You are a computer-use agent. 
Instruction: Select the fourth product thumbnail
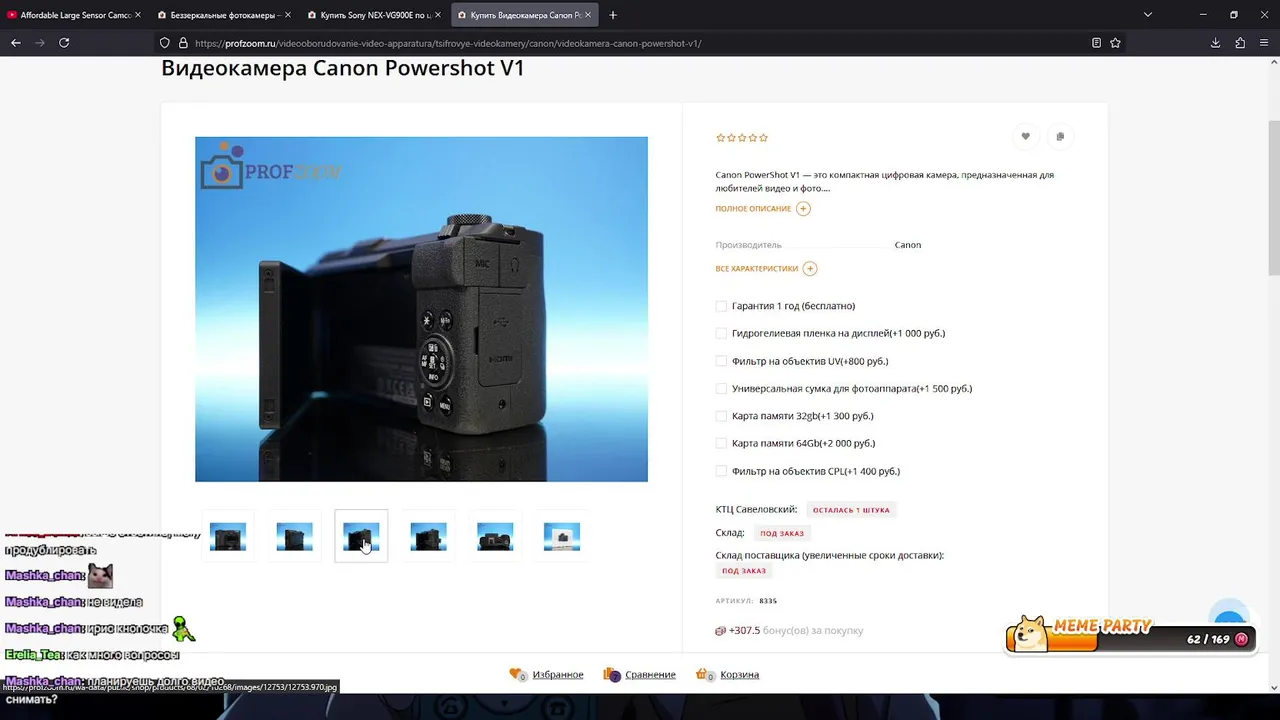coord(428,537)
